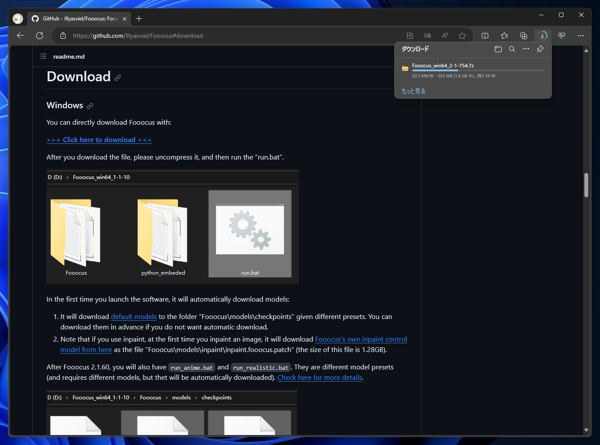Image resolution: width=600 pixels, height=445 pixels.
Task: Pin the downloads panel
Action: click(x=540, y=49)
